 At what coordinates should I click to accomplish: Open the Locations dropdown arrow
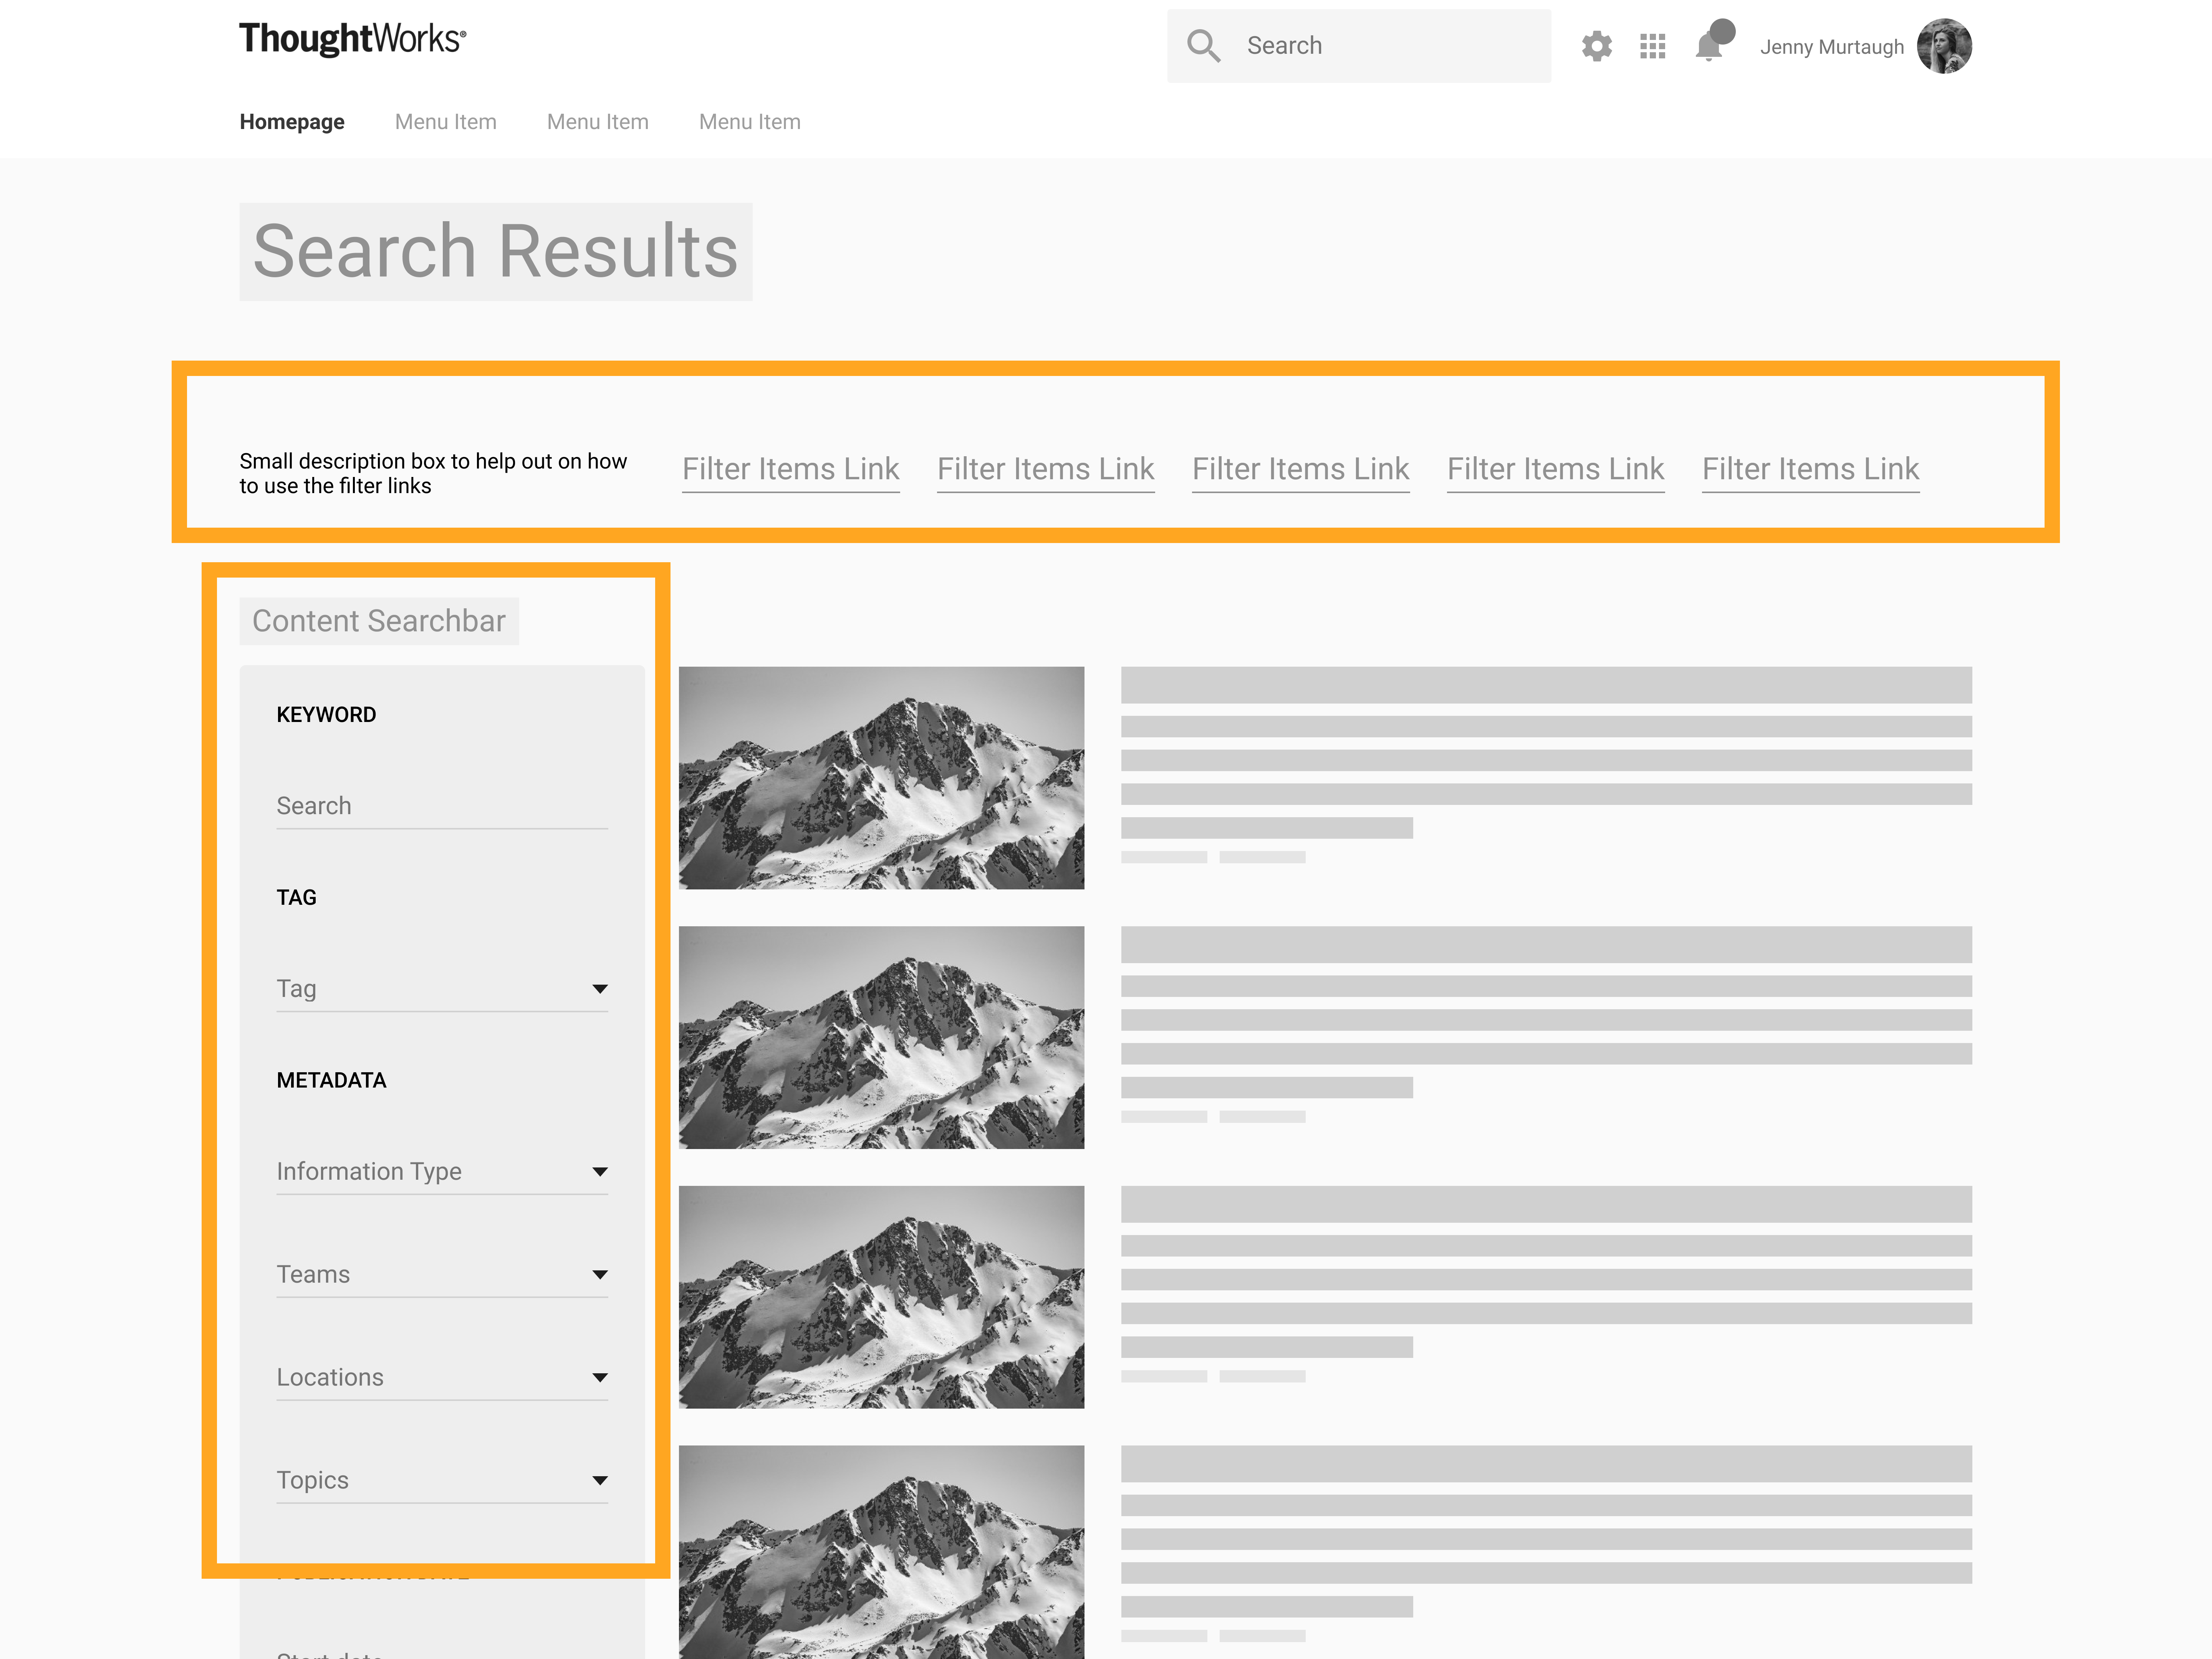click(x=599, y=1377)
